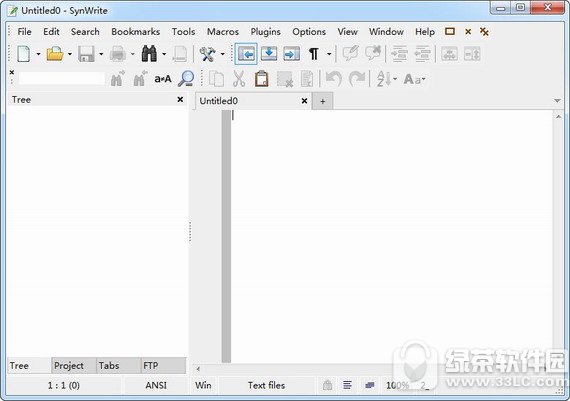
Task: Expand the Print dropdown arrow
Action: pyautogui.click(x=133, y=55)
